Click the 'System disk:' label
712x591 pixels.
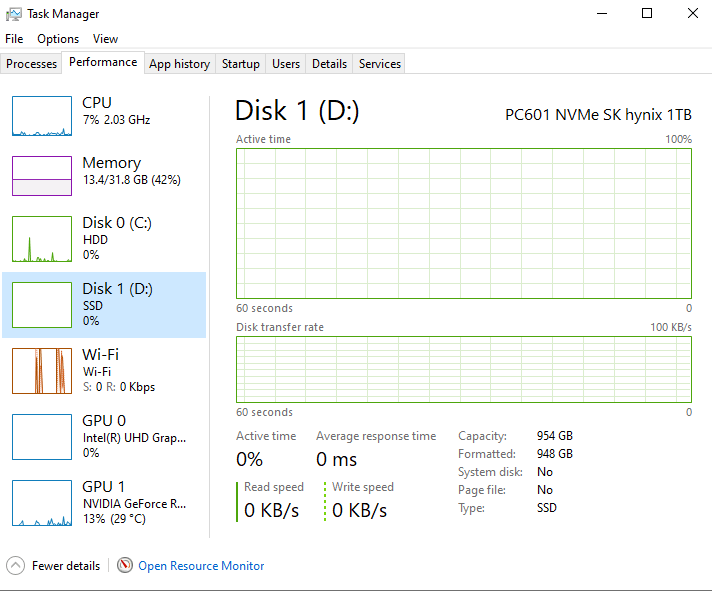490,472
